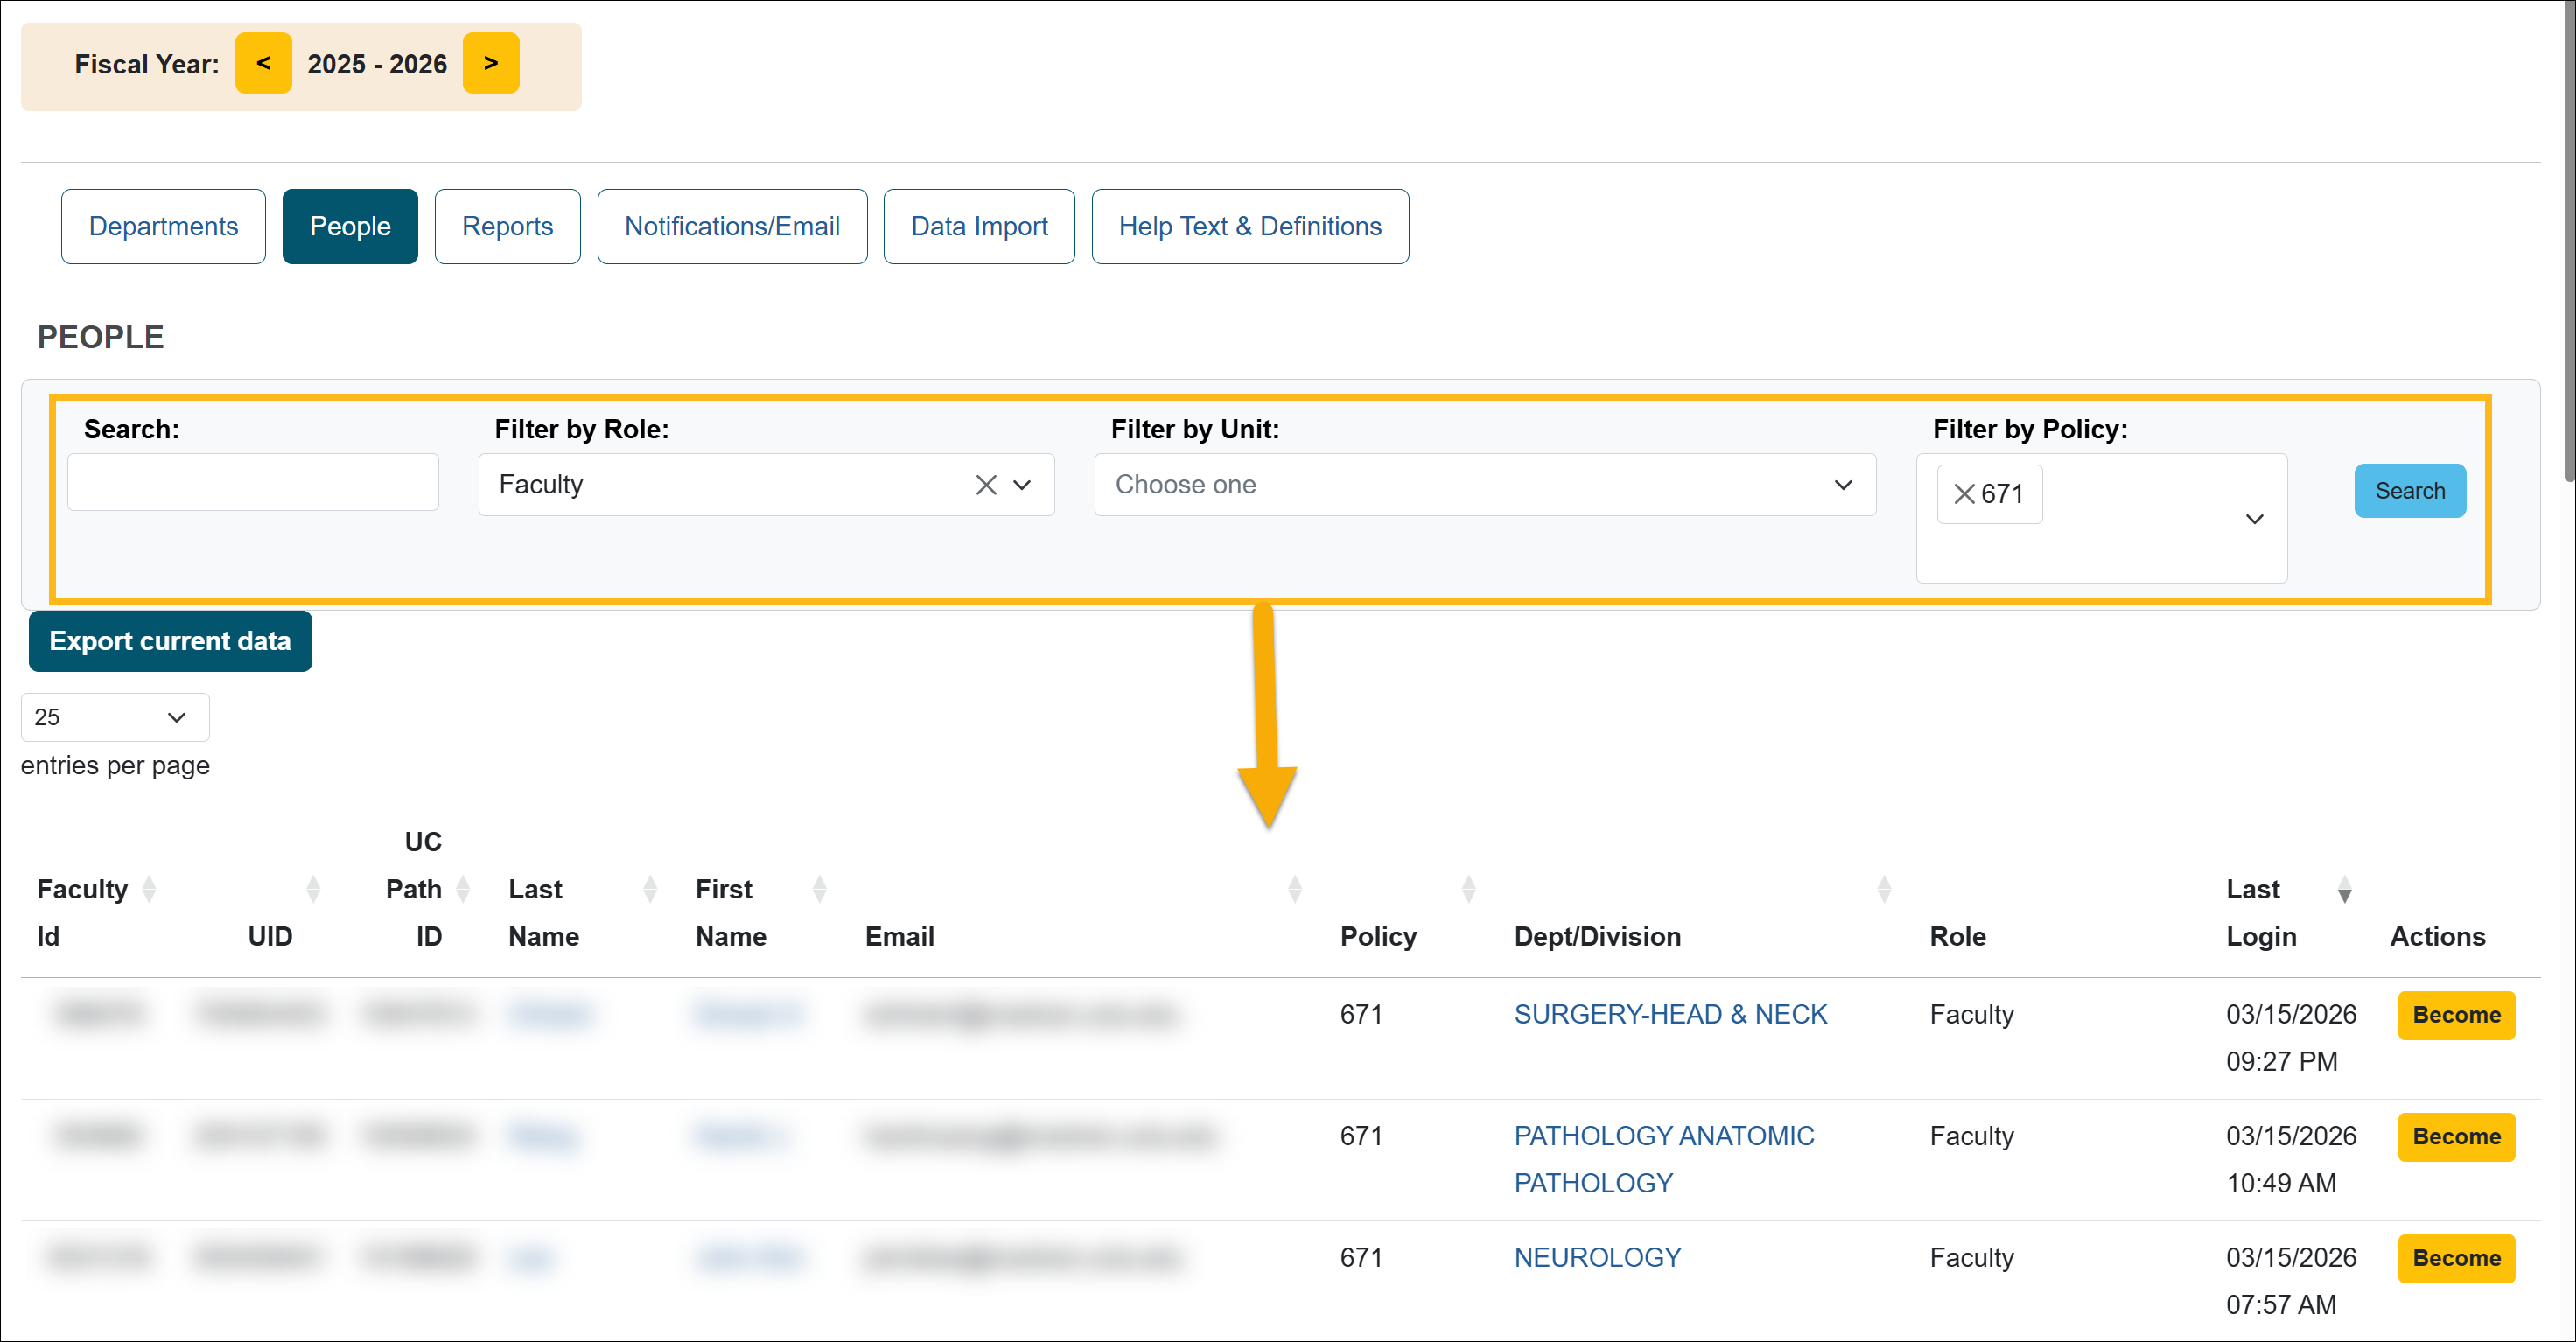Screen dimensions: 2576x1342
Task: Open the Filter by Policy dropdown
Action: [2255, 519]
